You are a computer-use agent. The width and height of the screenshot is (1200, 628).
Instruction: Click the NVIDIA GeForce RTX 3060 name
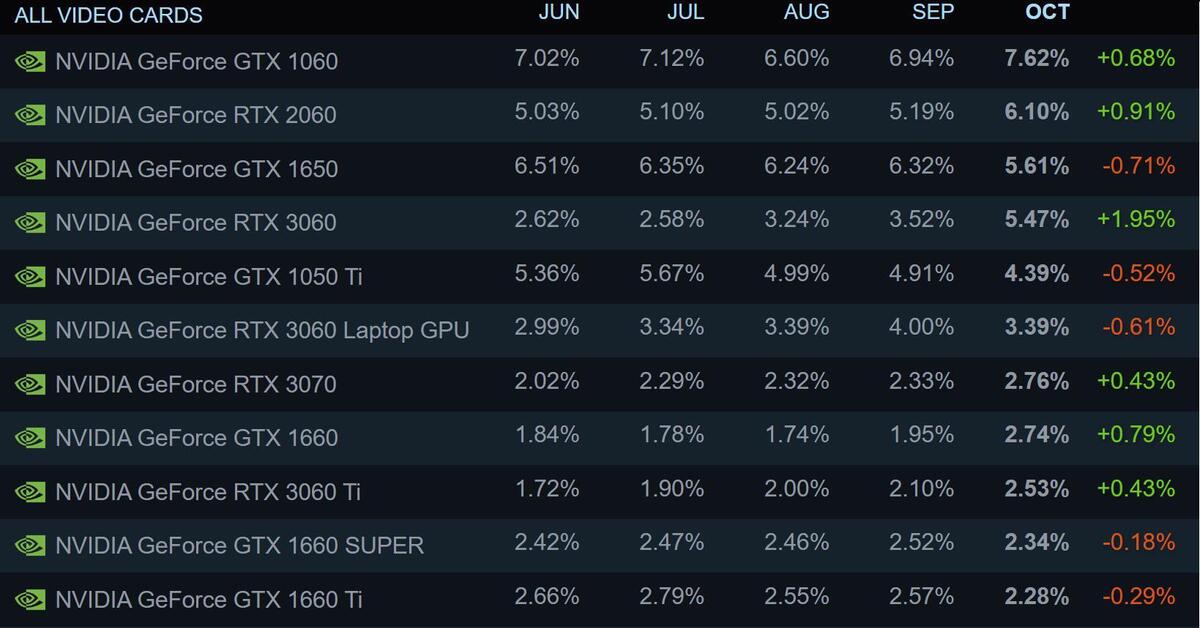pyautogui.click(x=196, y=222)
